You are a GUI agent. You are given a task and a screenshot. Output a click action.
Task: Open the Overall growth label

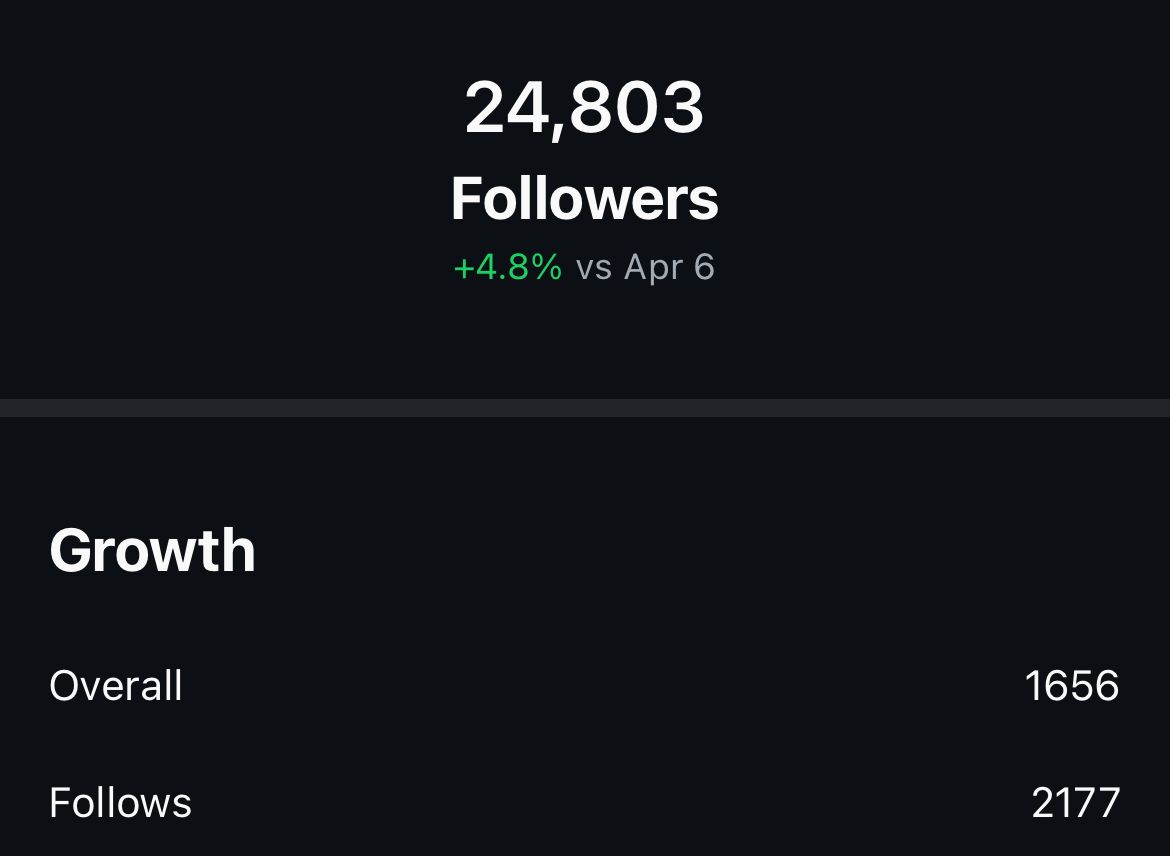(116, 685)
